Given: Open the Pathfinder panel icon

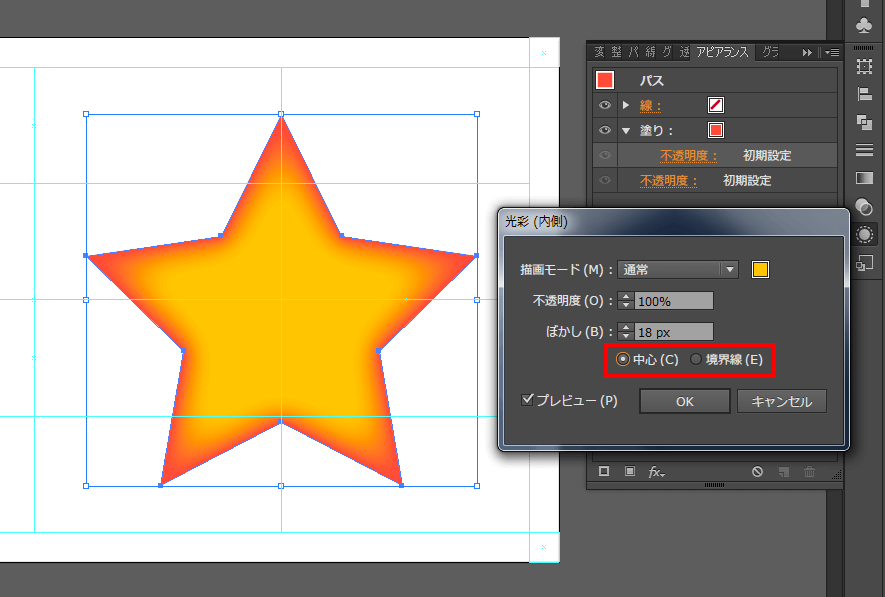Looking at the screenshot, I should 865,122.
